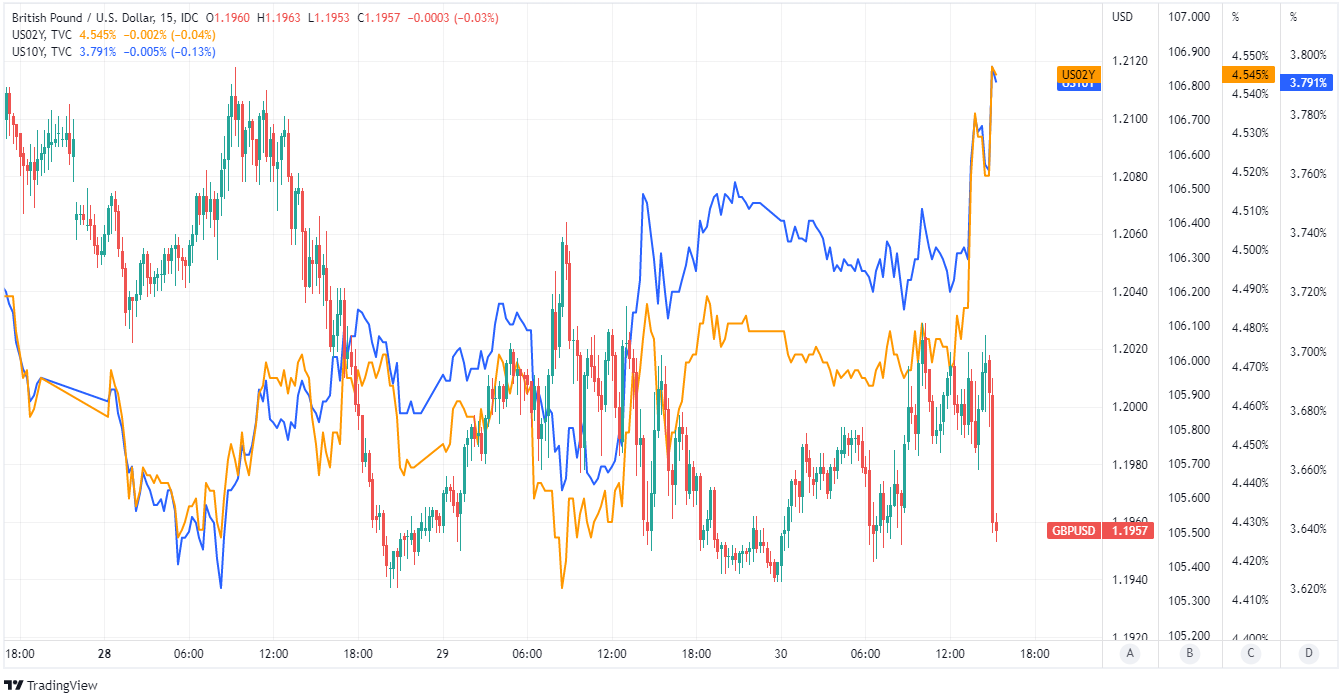1343x697 pixels.
Task: Select the US10Y, TVC legend entry
Action: 42,52
